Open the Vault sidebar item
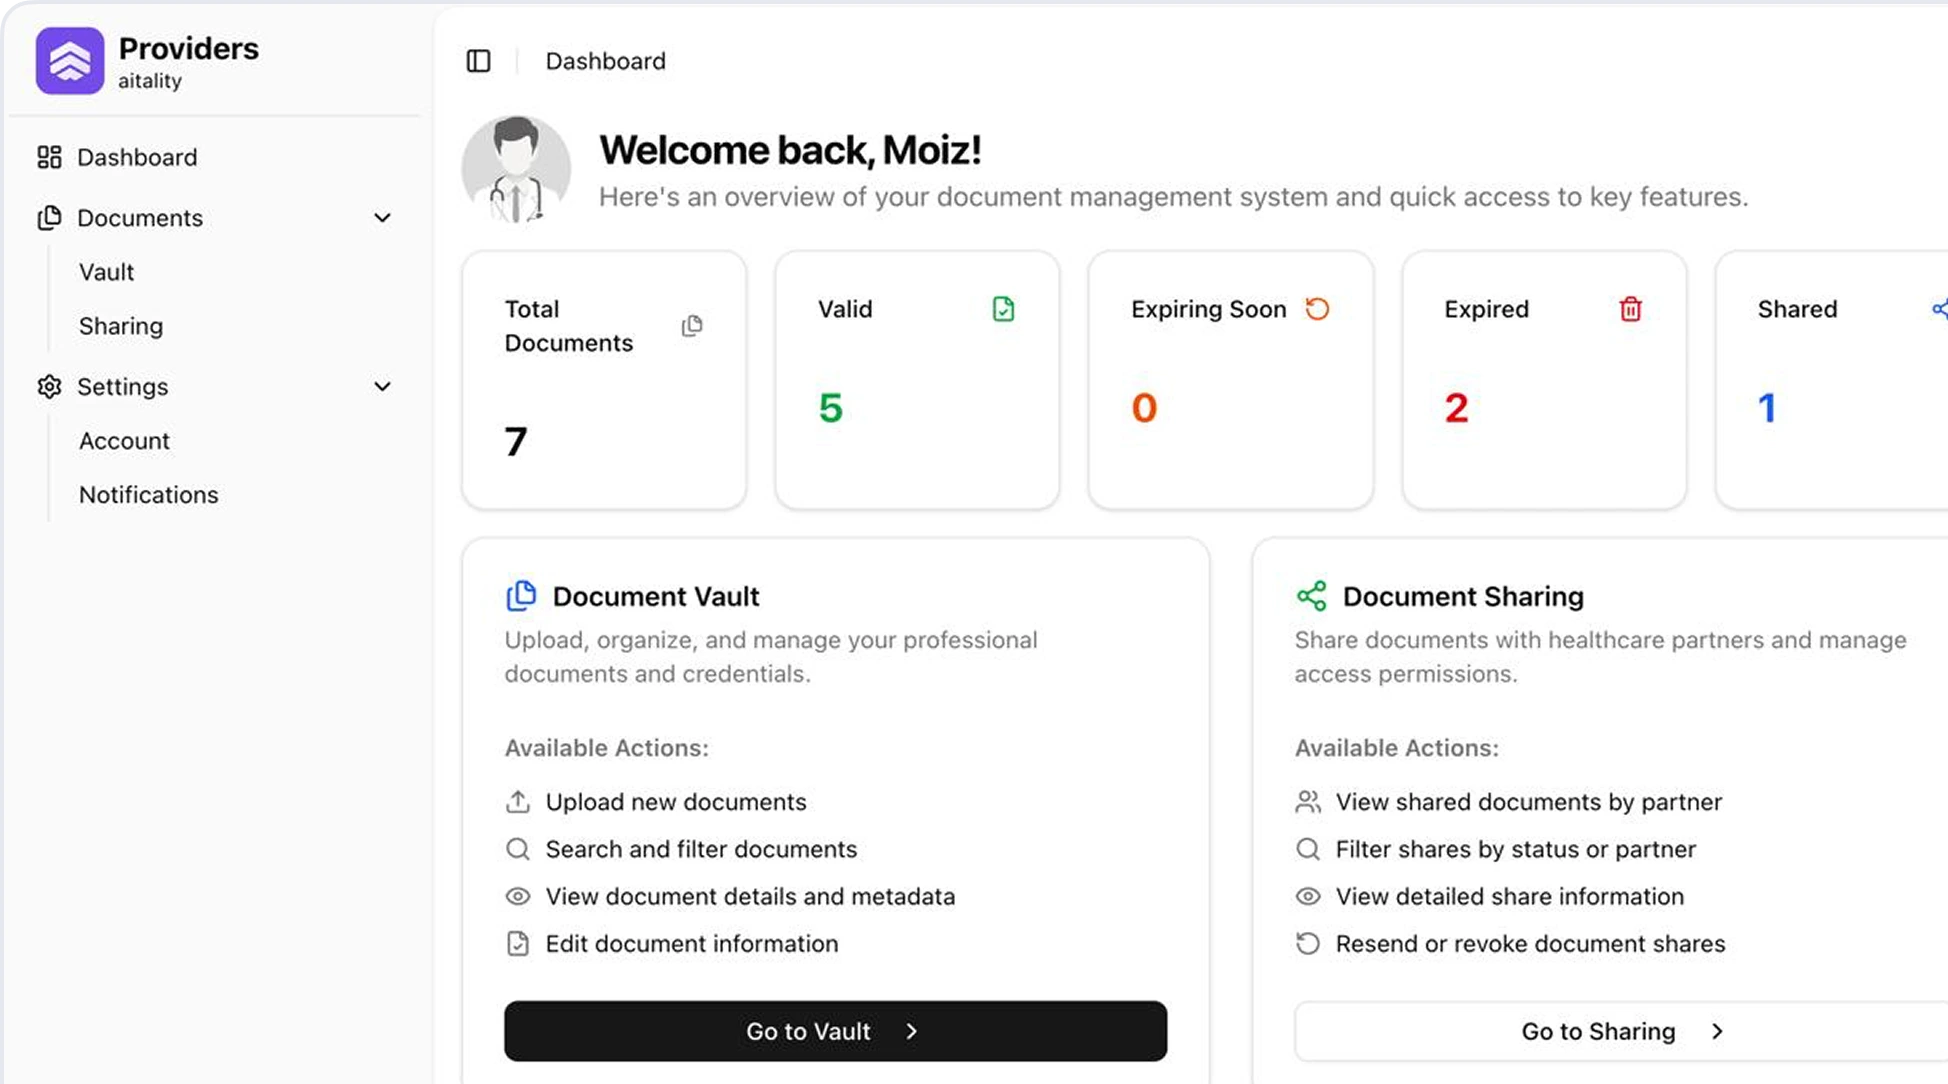 (106, 272)
